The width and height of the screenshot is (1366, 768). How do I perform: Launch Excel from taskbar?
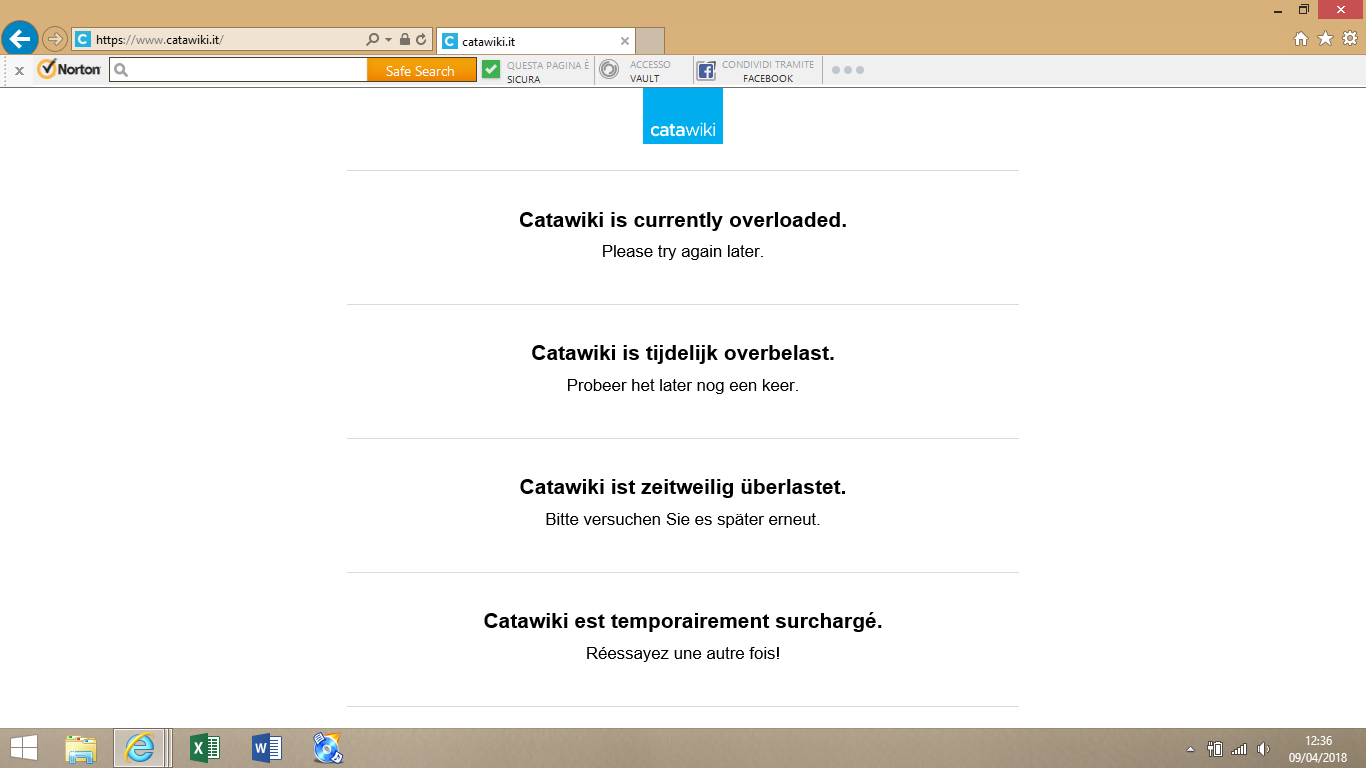pos(205,748)
